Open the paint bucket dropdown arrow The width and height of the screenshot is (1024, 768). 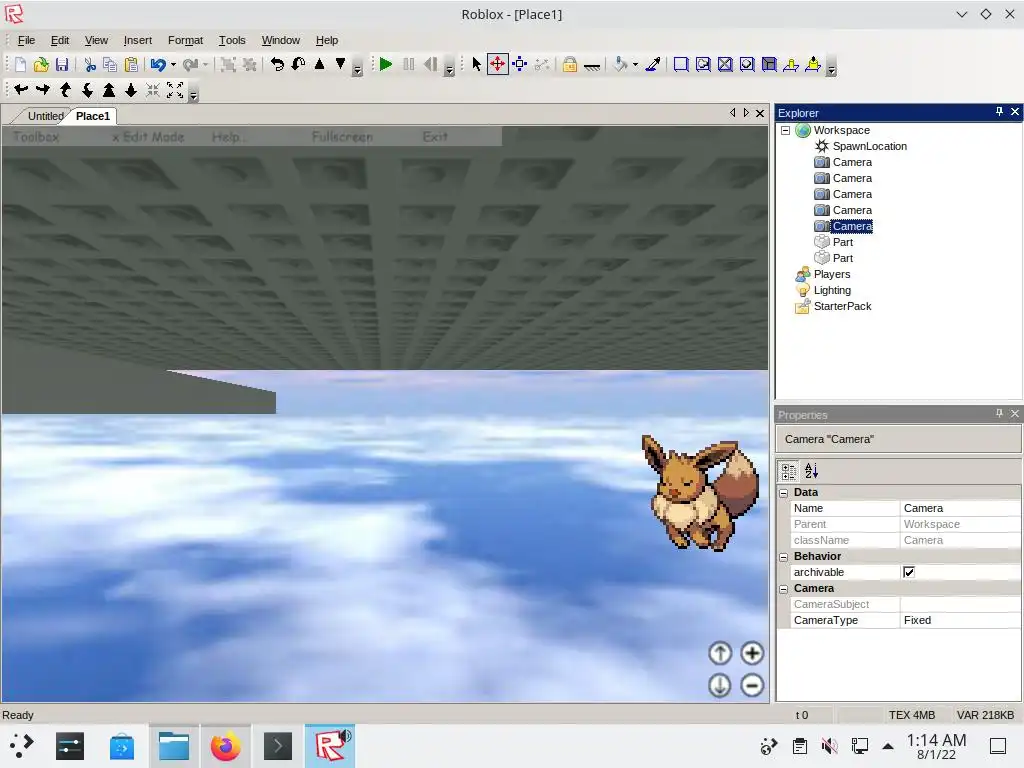(635, 65)
